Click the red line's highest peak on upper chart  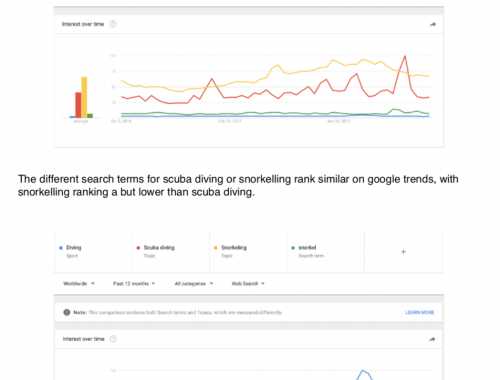point(405,56)
